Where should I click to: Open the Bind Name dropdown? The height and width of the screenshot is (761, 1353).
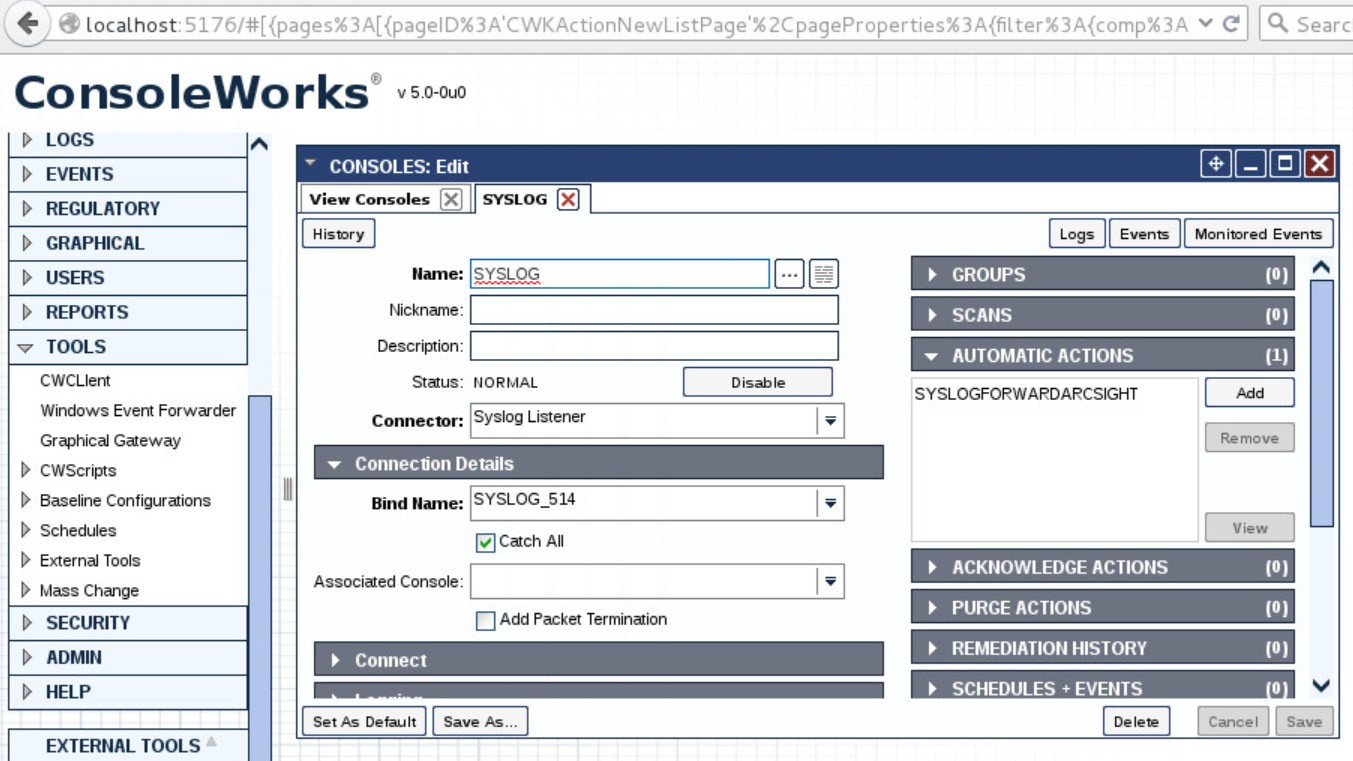point(830,504)
